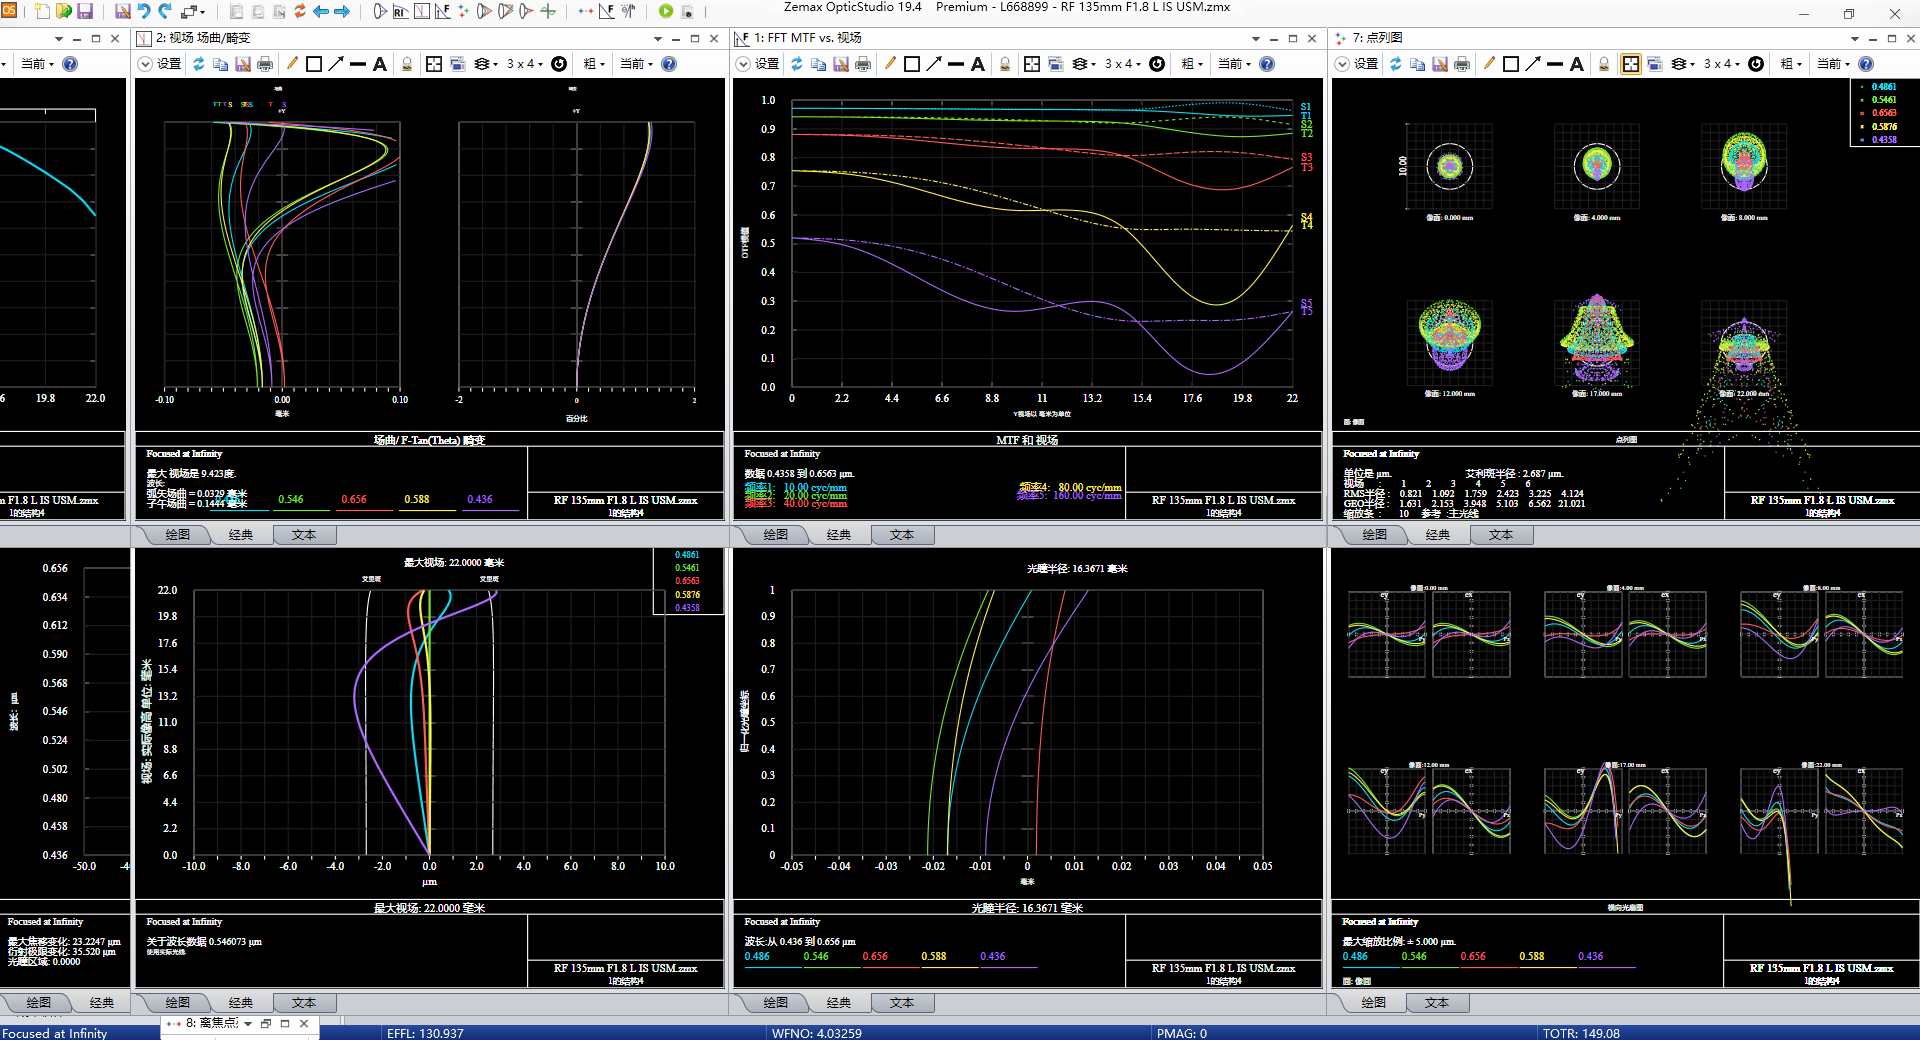The height and width of the screenshot is (1040, 1920).
Task: Toggle active cursor in Spot Diagram window
Action: pos(1631,64)
